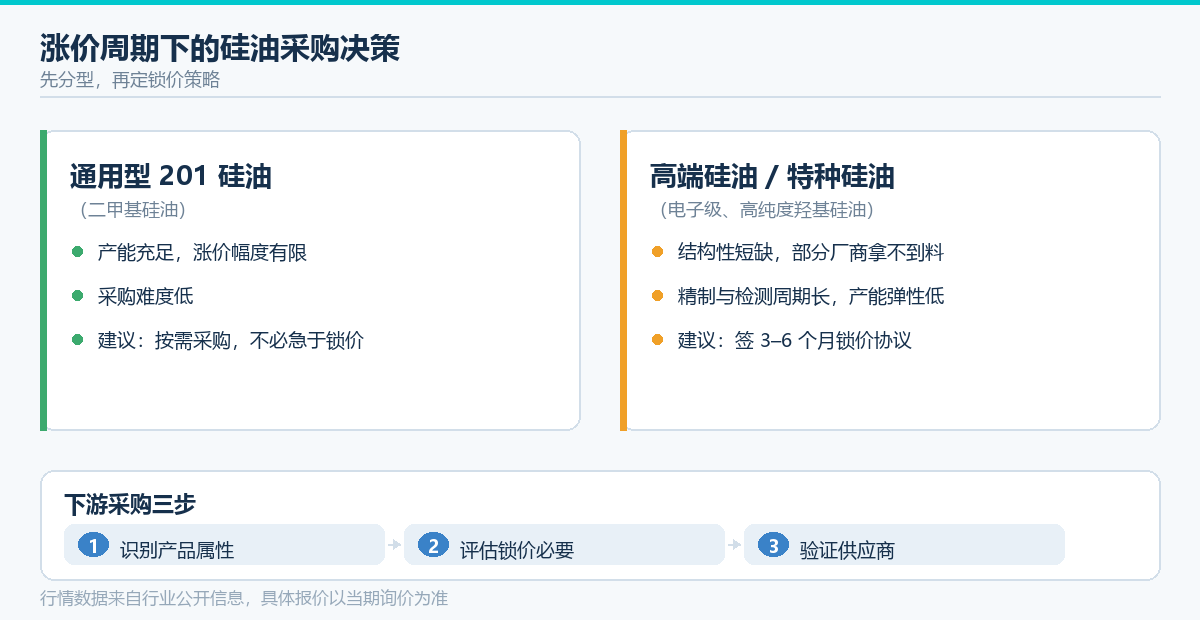1200x620 pixels.
Task: Select bullet 建议：签 3–6 个月锁价协议
Action: 795,340
